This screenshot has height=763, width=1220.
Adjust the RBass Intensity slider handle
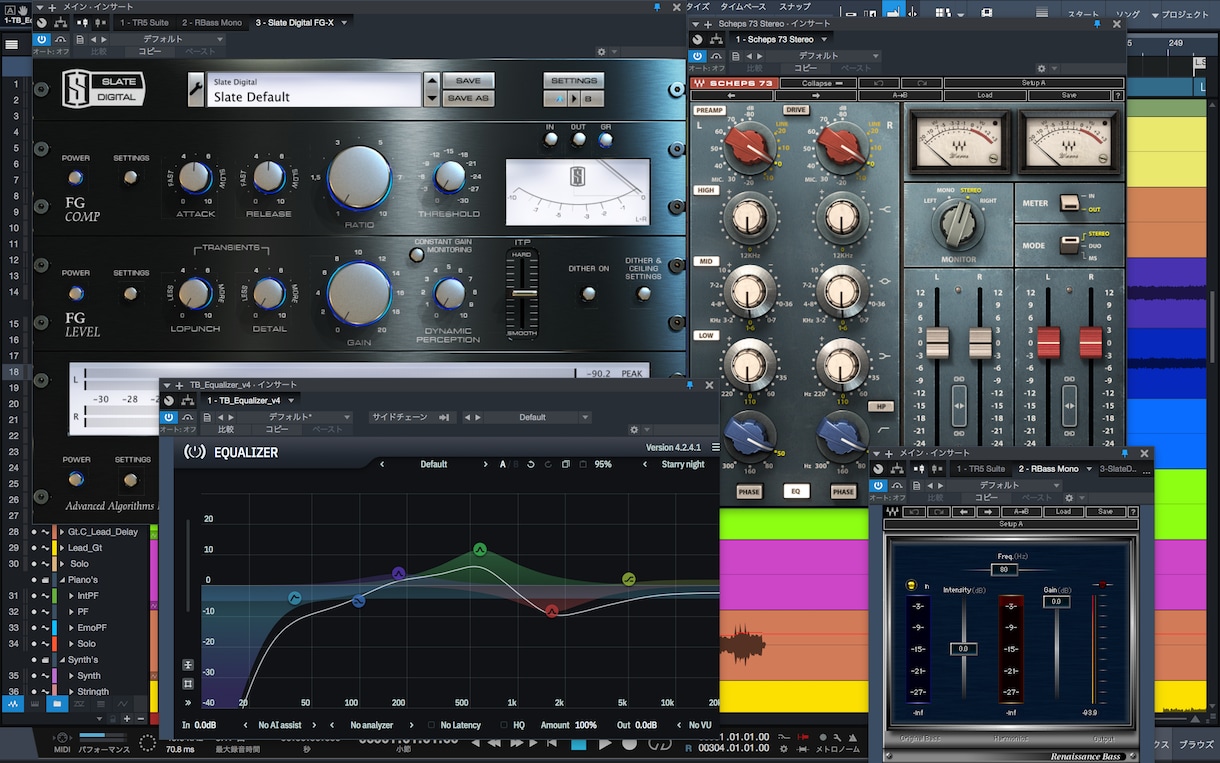[963, 649]
